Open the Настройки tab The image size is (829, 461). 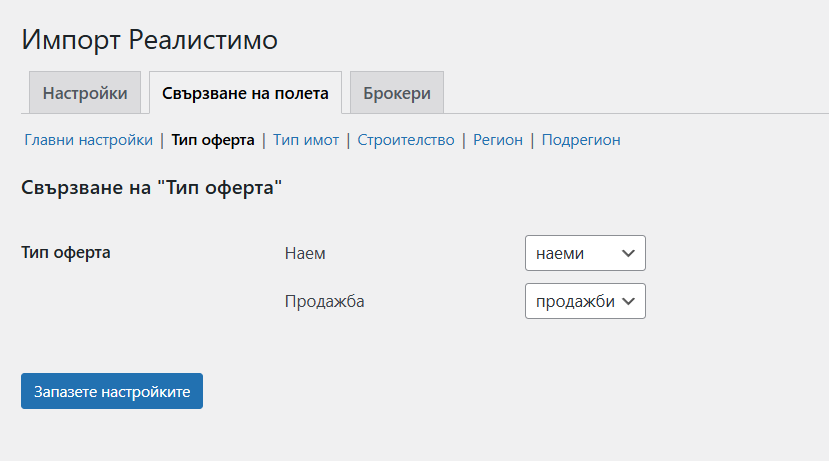pos(85,93)
